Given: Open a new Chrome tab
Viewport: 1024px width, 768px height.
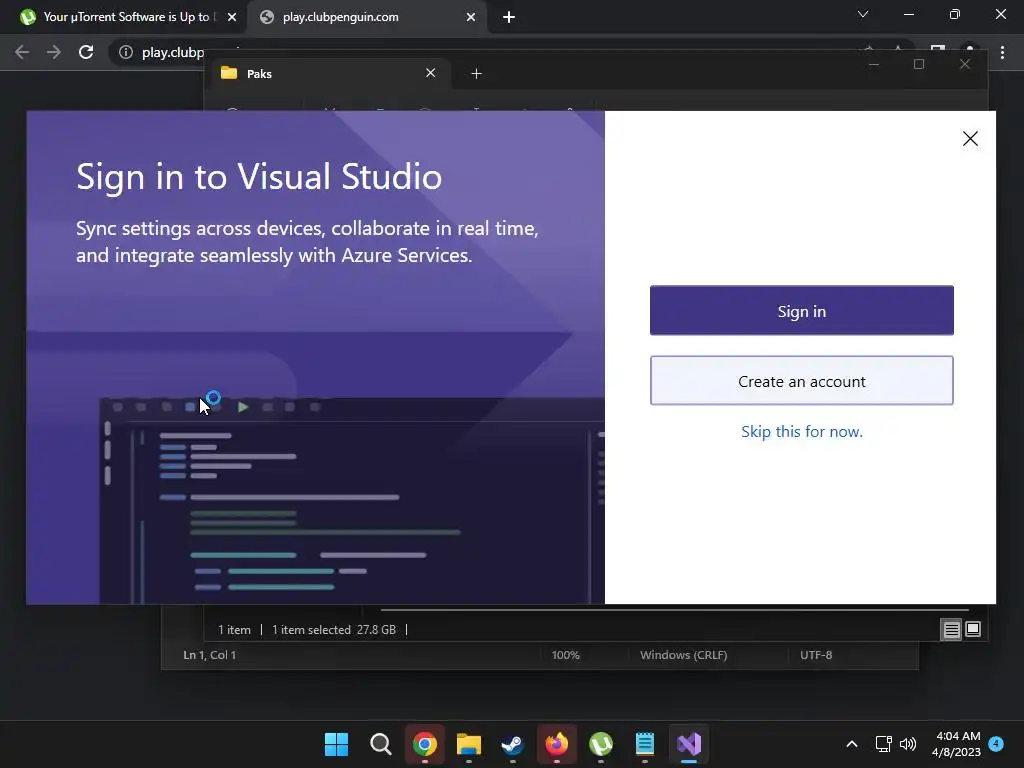Looking at the screenshot, I should pos(509,18).
